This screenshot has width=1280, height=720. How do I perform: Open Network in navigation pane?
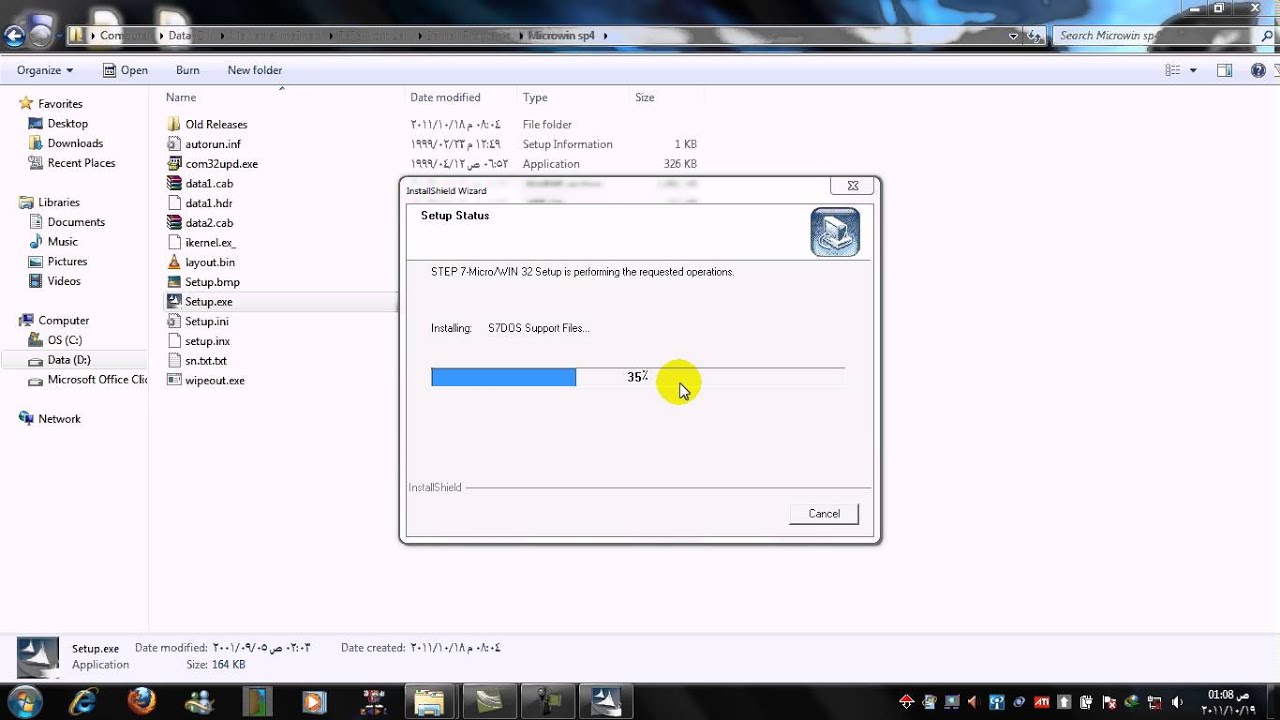click(x=59, y=419)
